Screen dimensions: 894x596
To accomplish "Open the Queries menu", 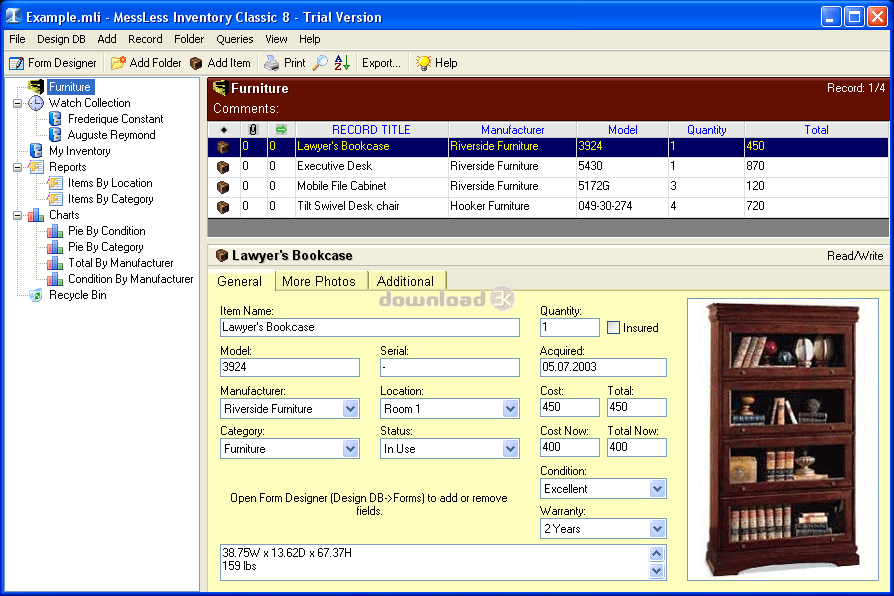I will (x=235, y=39).
